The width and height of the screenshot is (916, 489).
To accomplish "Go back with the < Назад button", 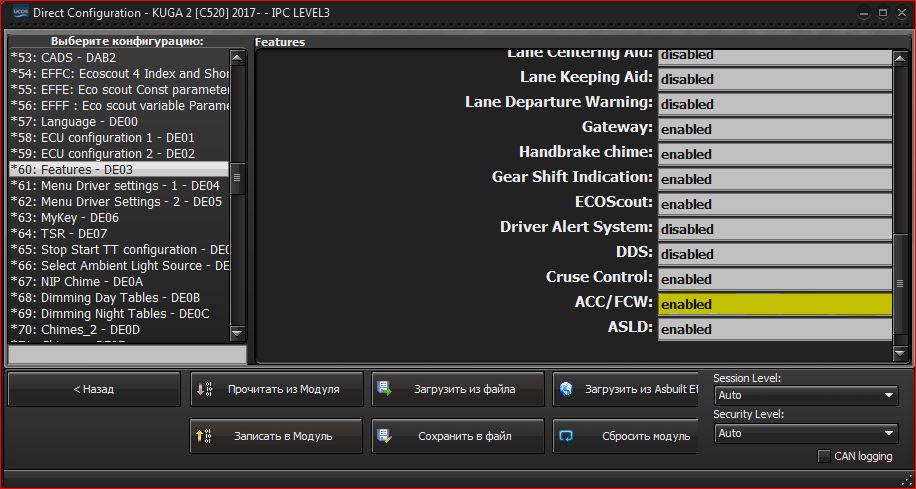I will pos(94,389).
